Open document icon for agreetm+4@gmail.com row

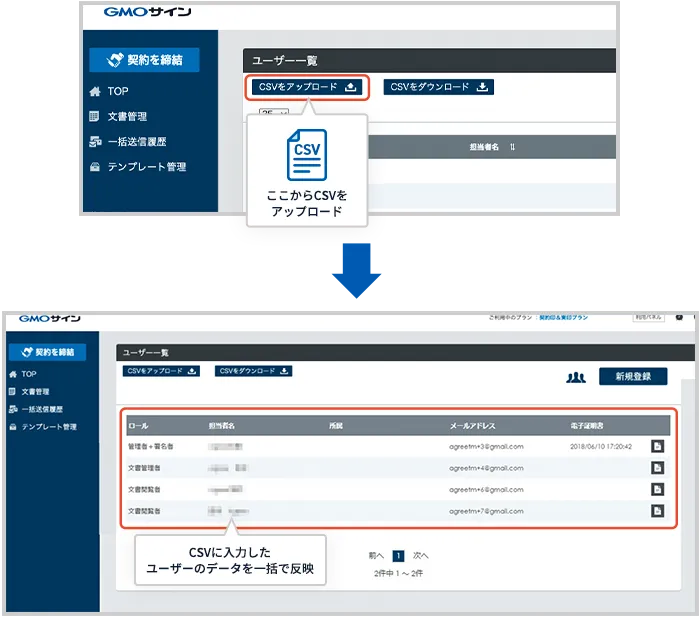657,468
